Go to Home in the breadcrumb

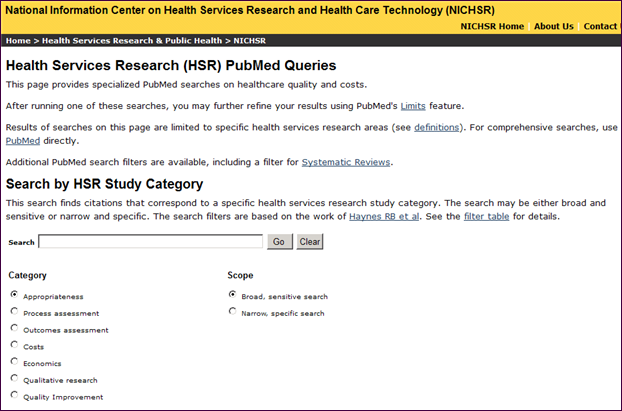(x=18, y=40)
